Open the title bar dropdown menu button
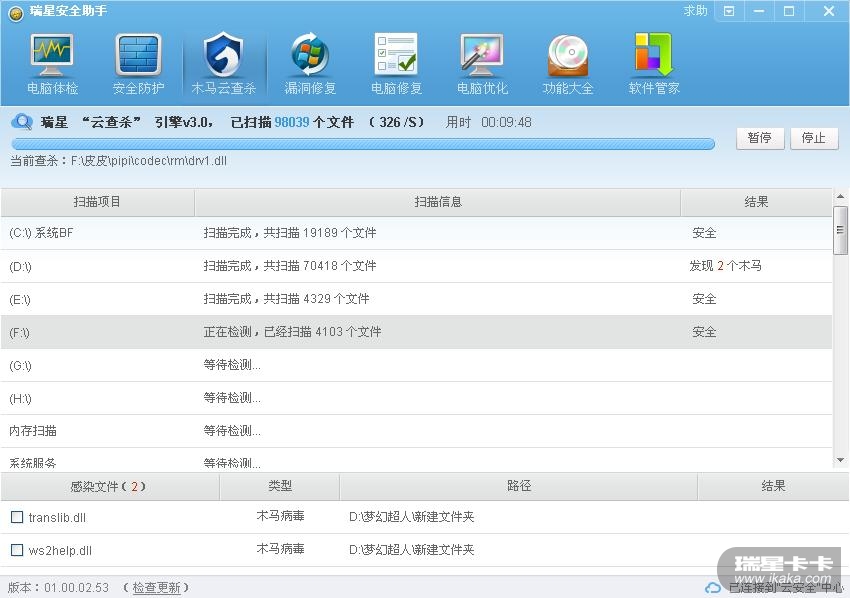Viewport: 850px width, 598px height. pyautogui.click(x=729, y=11)
